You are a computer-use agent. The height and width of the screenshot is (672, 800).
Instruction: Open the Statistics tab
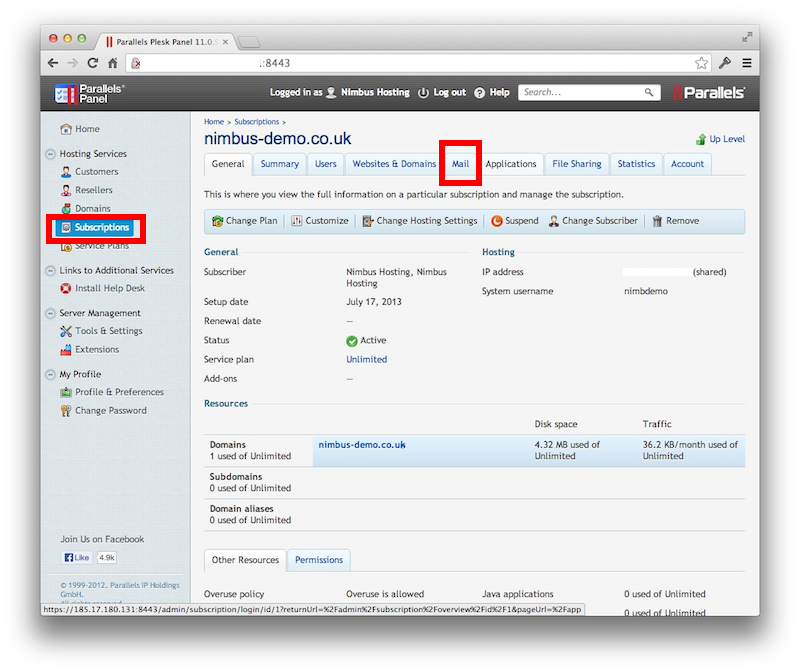click(636, 164)
